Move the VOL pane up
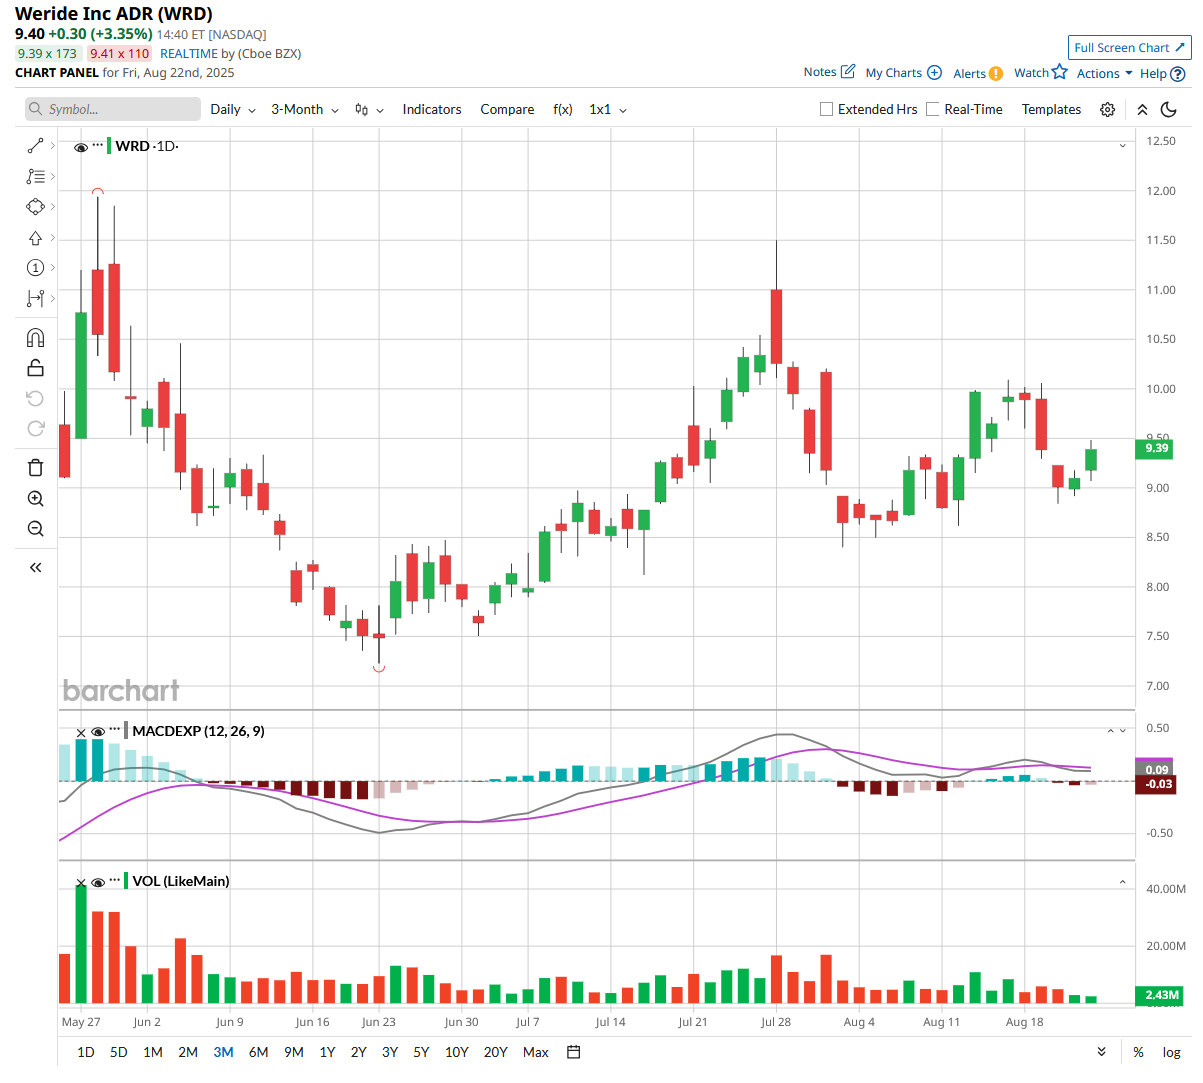 click(x=1122, y=882)
